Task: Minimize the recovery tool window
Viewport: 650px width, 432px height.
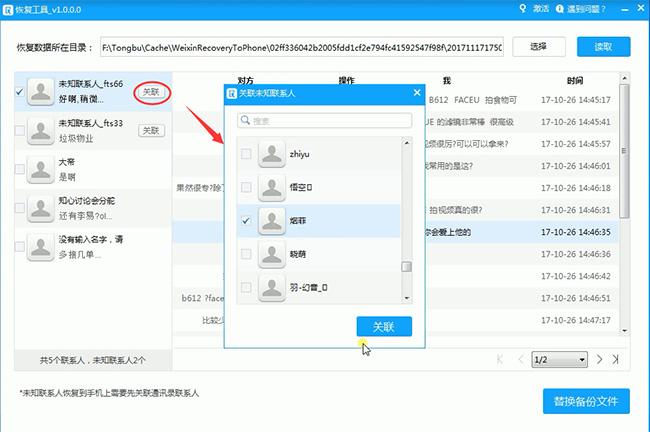Action: (x=625, y=9)
